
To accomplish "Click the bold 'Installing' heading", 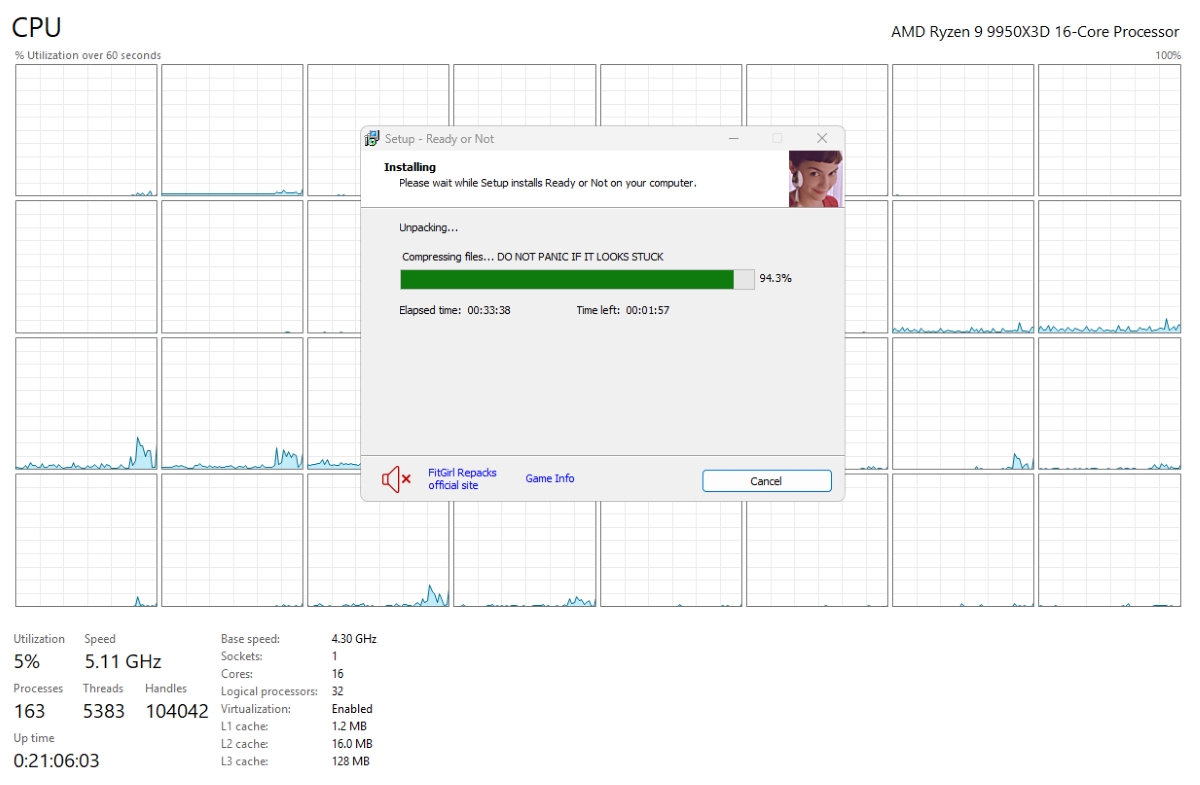I will 410,167.
